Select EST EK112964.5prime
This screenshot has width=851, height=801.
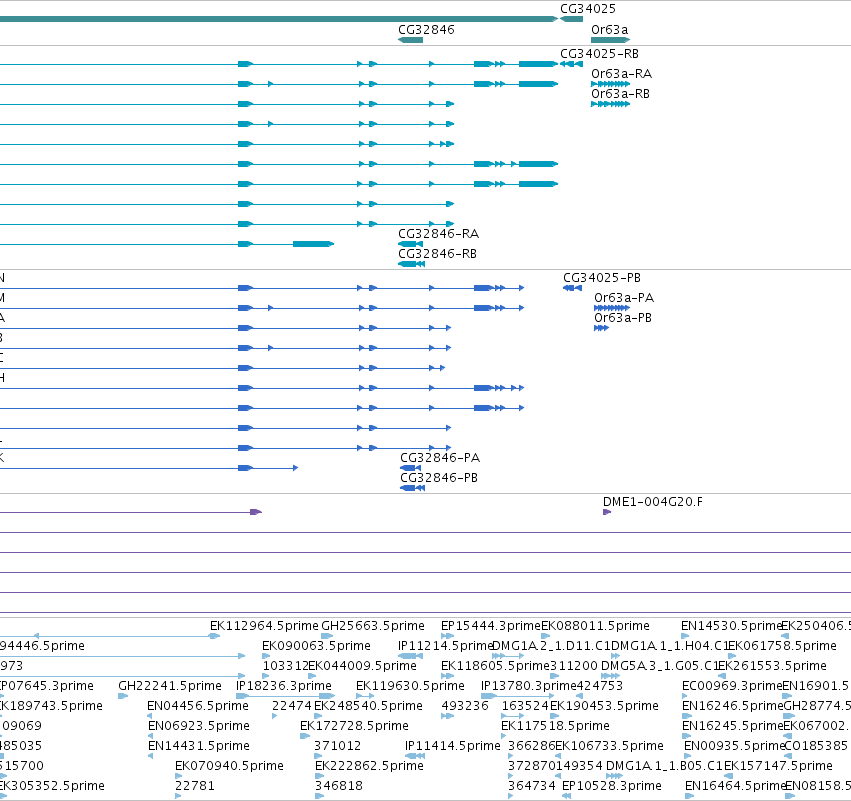click(264, 626)
